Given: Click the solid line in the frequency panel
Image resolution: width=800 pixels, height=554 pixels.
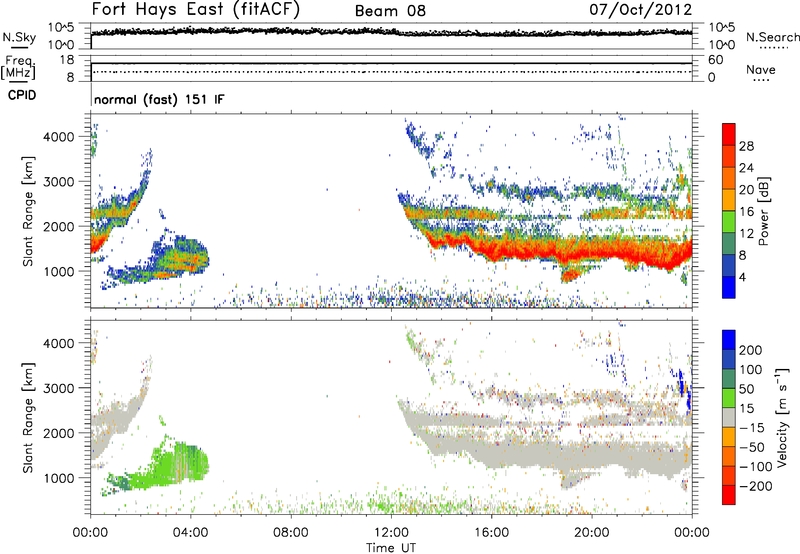Looking at the screenshot, I should [391, 63].
